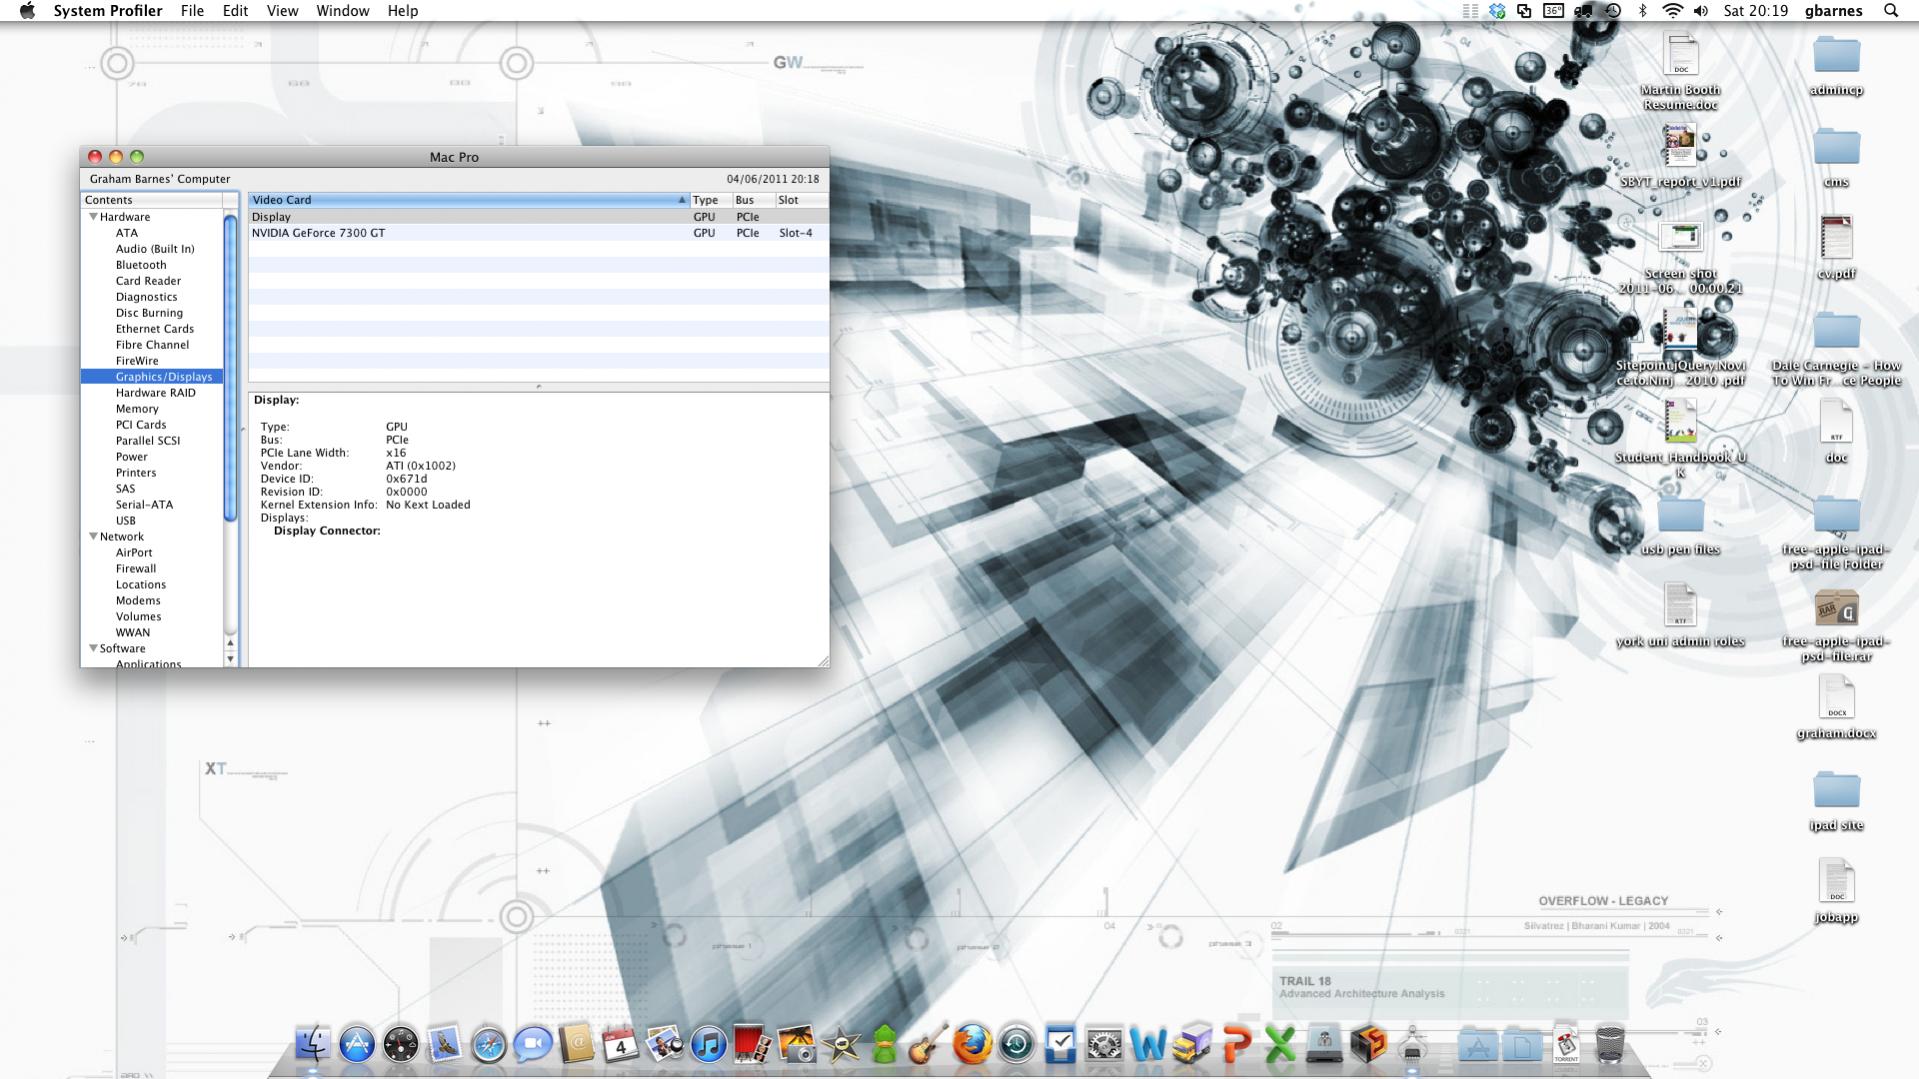Image resolution: width=1919 pixels, height=1079 pixels.
Task: Open Transmit truck icon in Dock
Action: (x=1192, y=1044)
